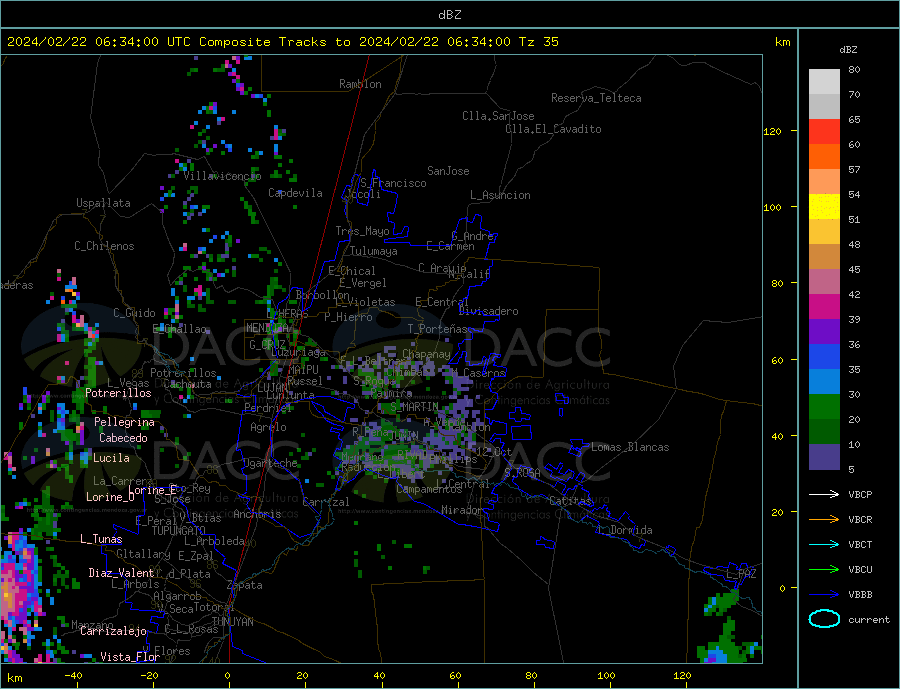
Task: Click the 'Carrizalejo' place label
Action: click(113, 632)
